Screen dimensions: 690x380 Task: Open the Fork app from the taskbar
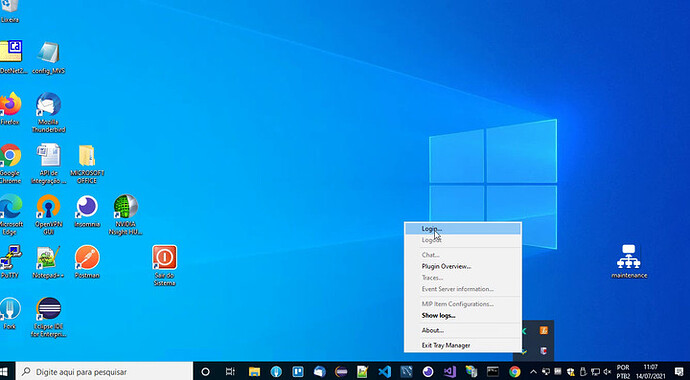pos(276,371)
